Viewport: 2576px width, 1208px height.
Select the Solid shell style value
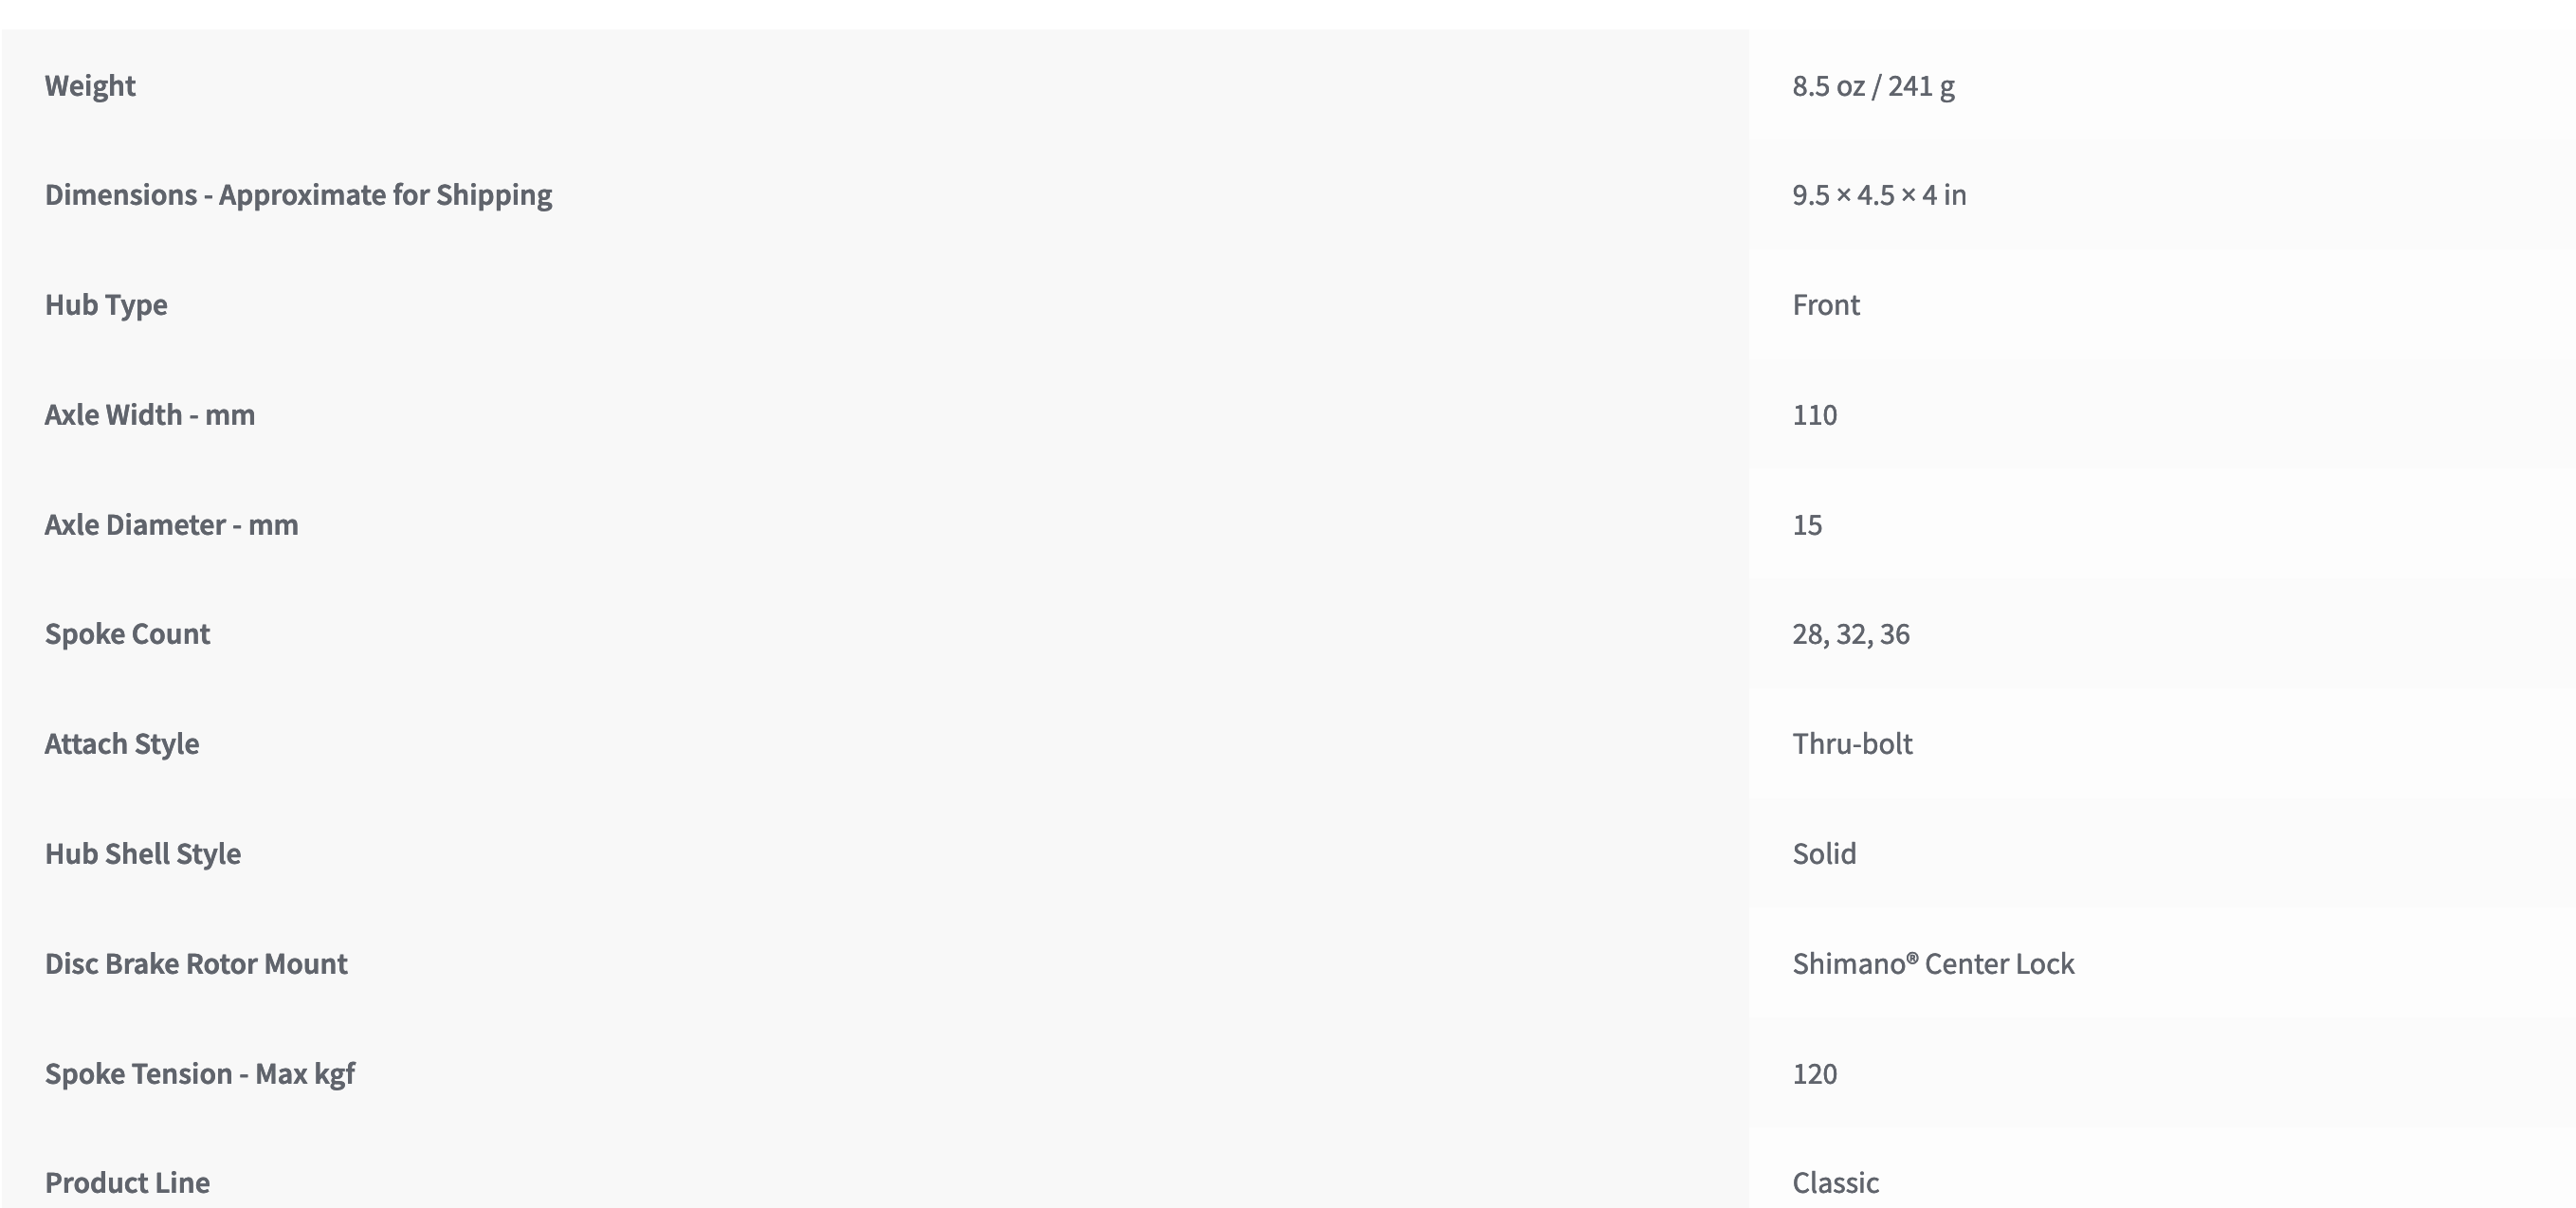[x=1824, y=854]
